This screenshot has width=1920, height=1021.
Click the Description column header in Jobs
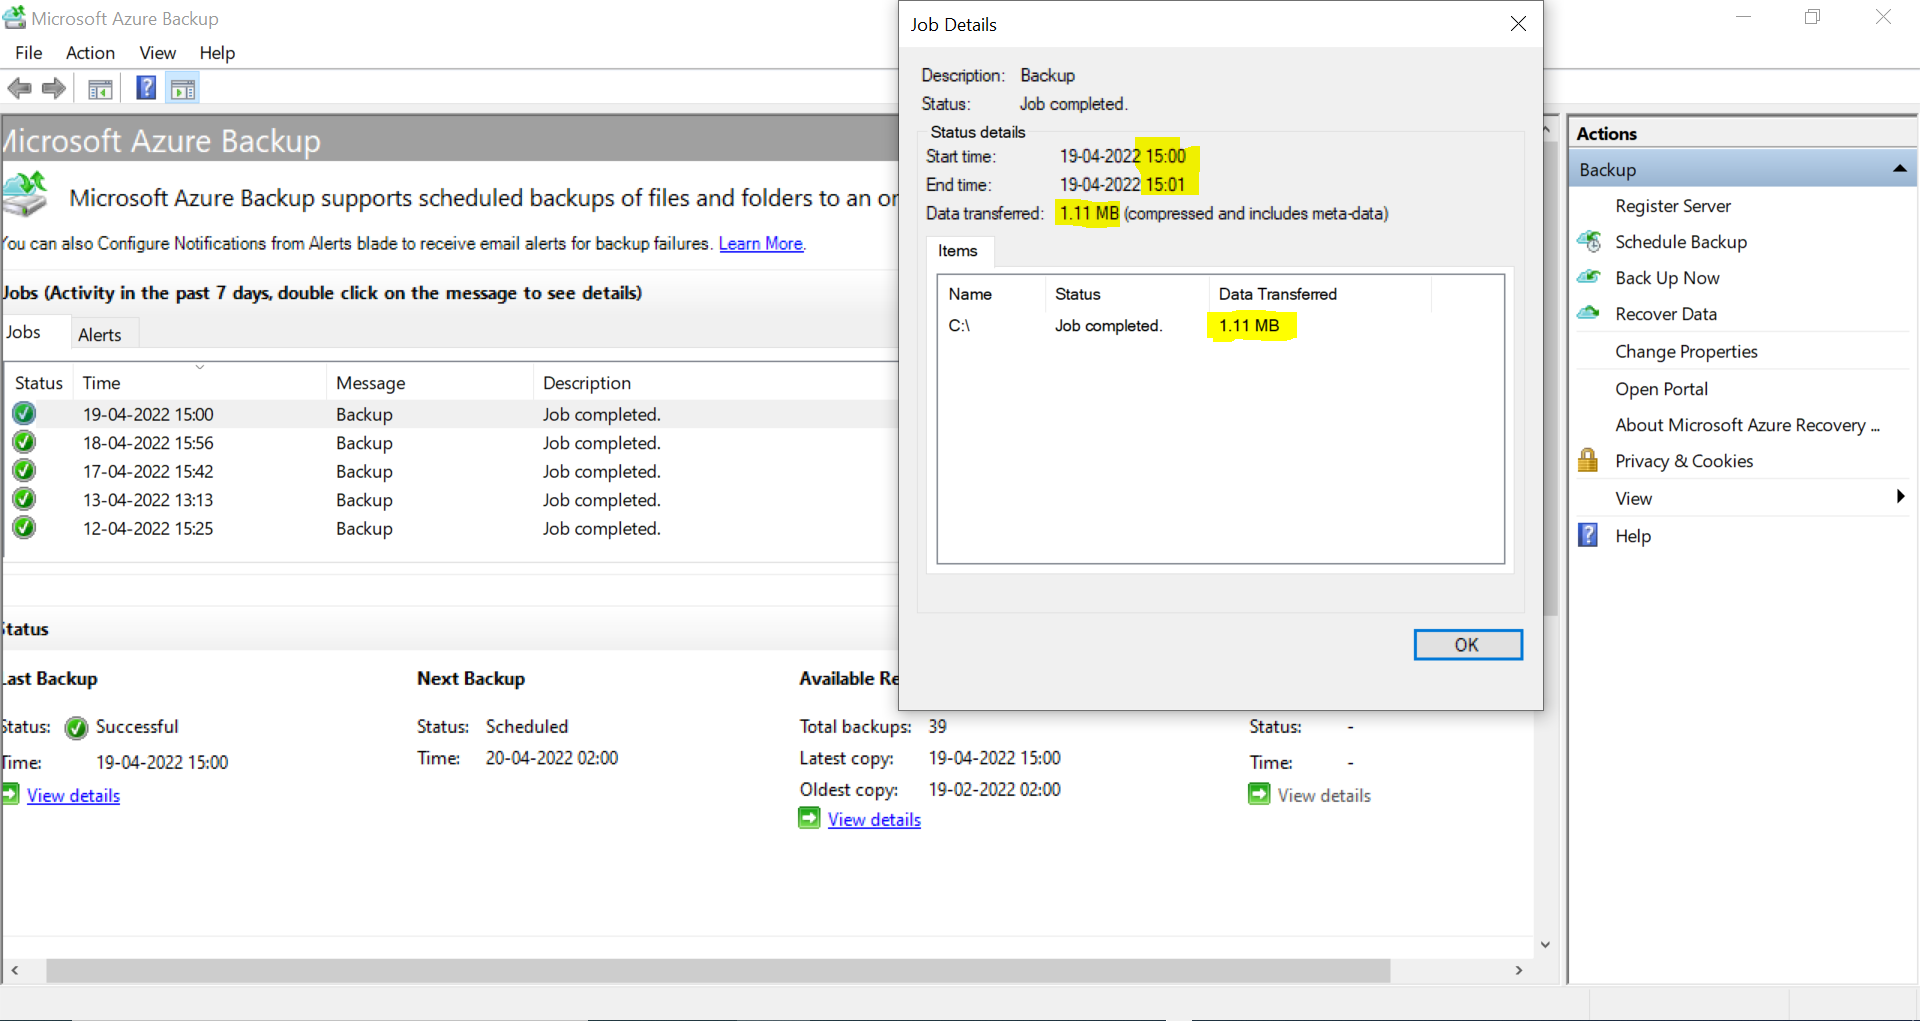(715, 383)
